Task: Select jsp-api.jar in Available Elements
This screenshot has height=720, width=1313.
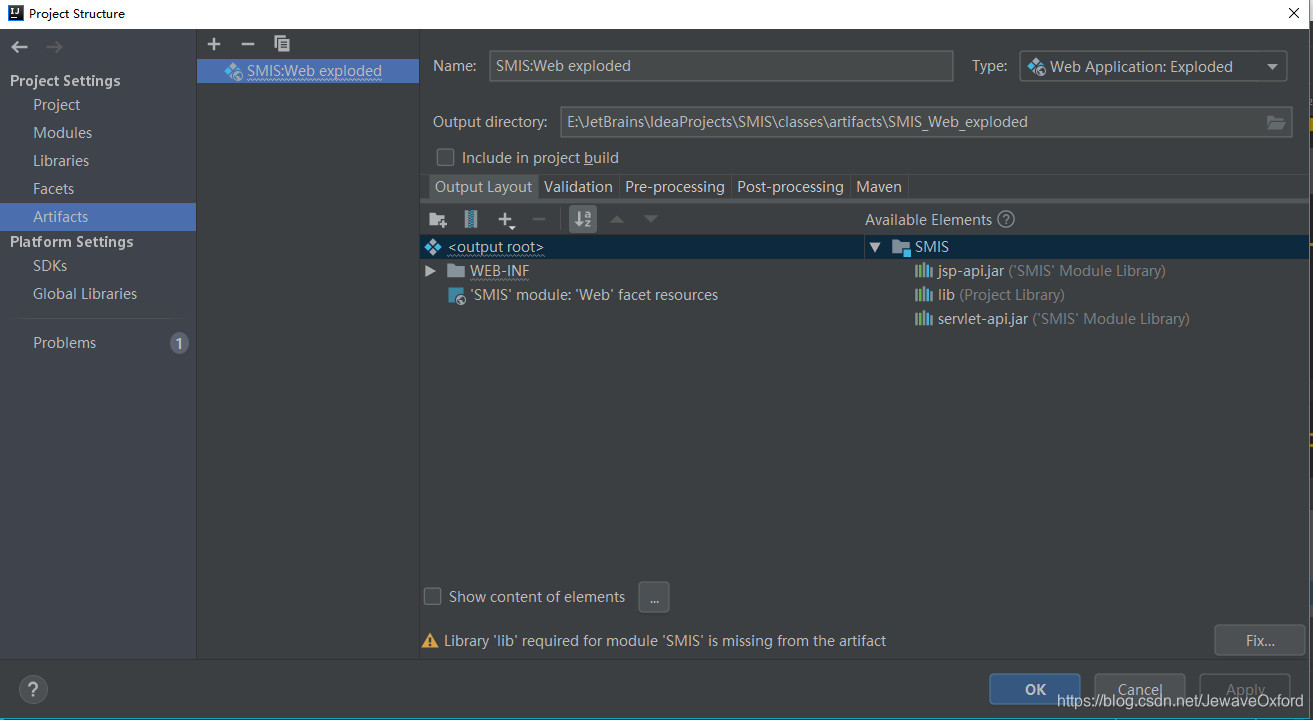Action: [x=1051, y=271]
